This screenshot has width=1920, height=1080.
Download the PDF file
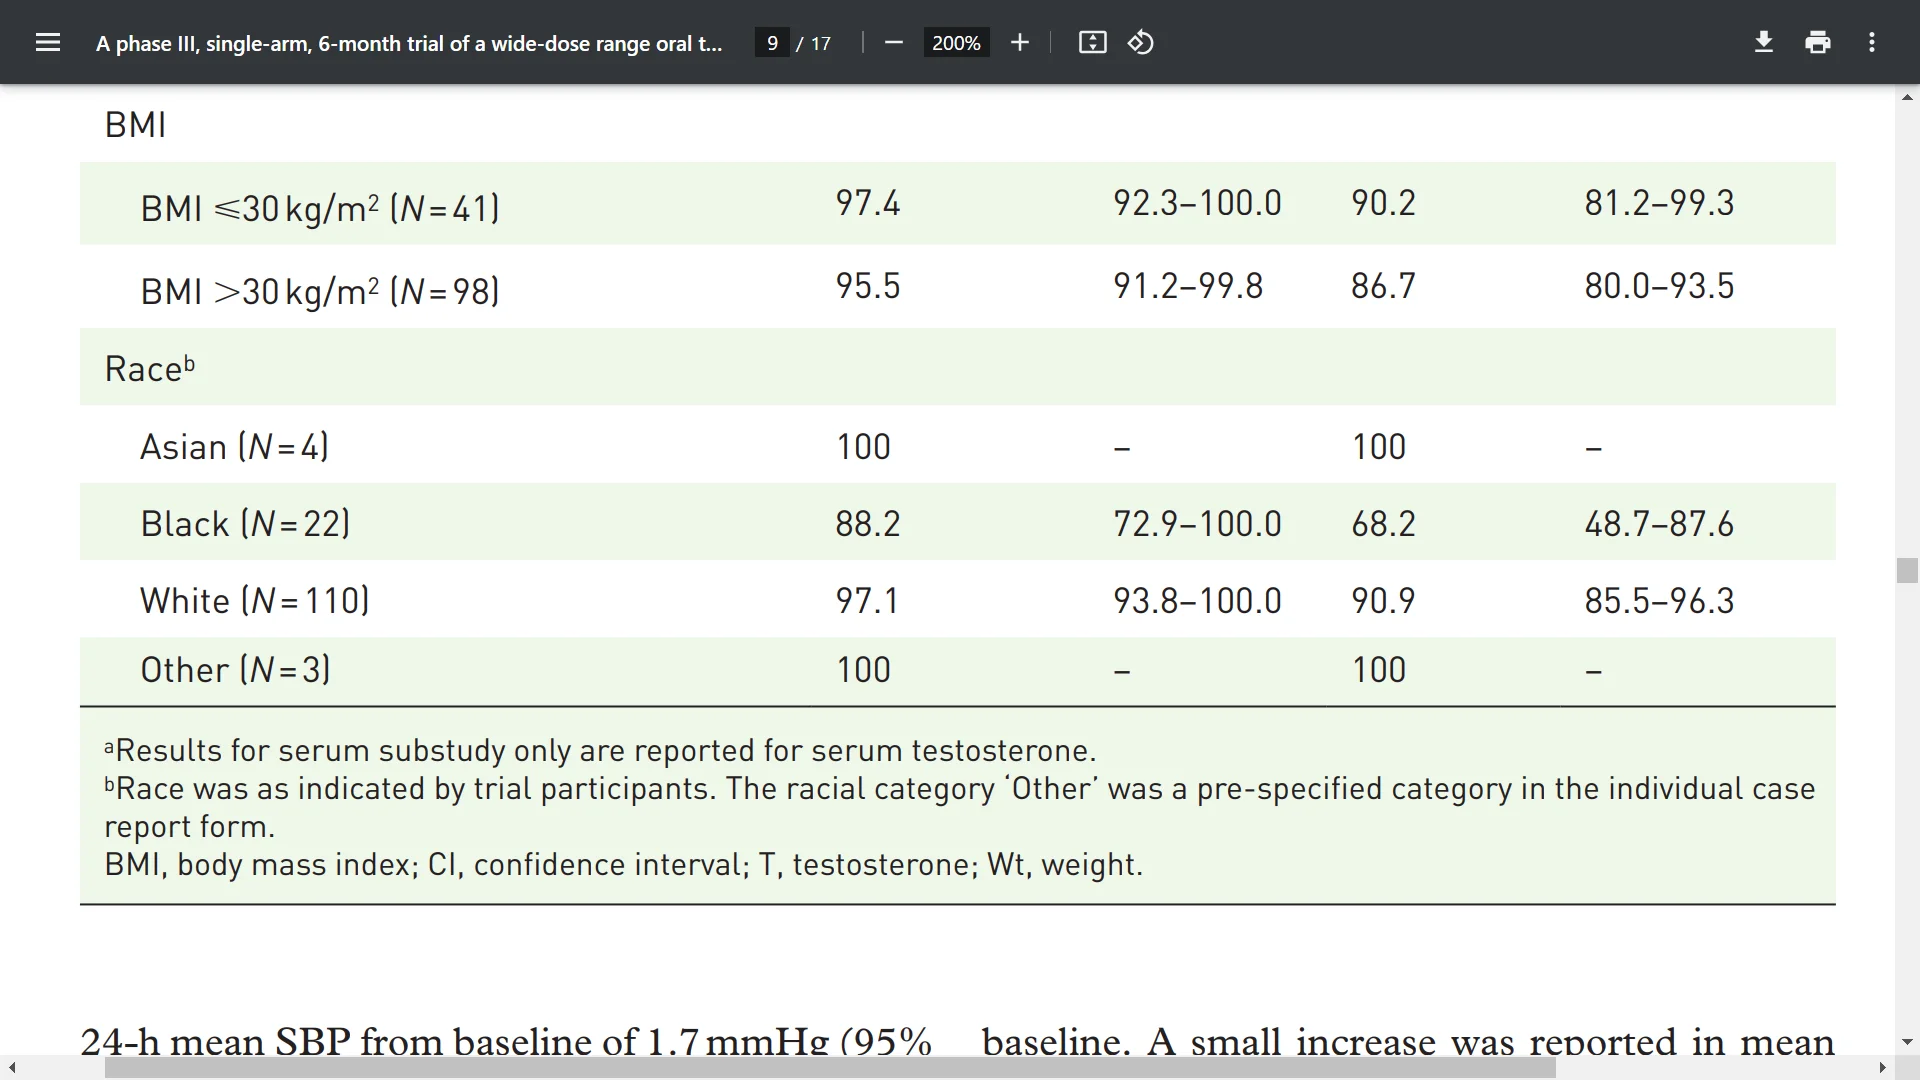coord(1764,42)
